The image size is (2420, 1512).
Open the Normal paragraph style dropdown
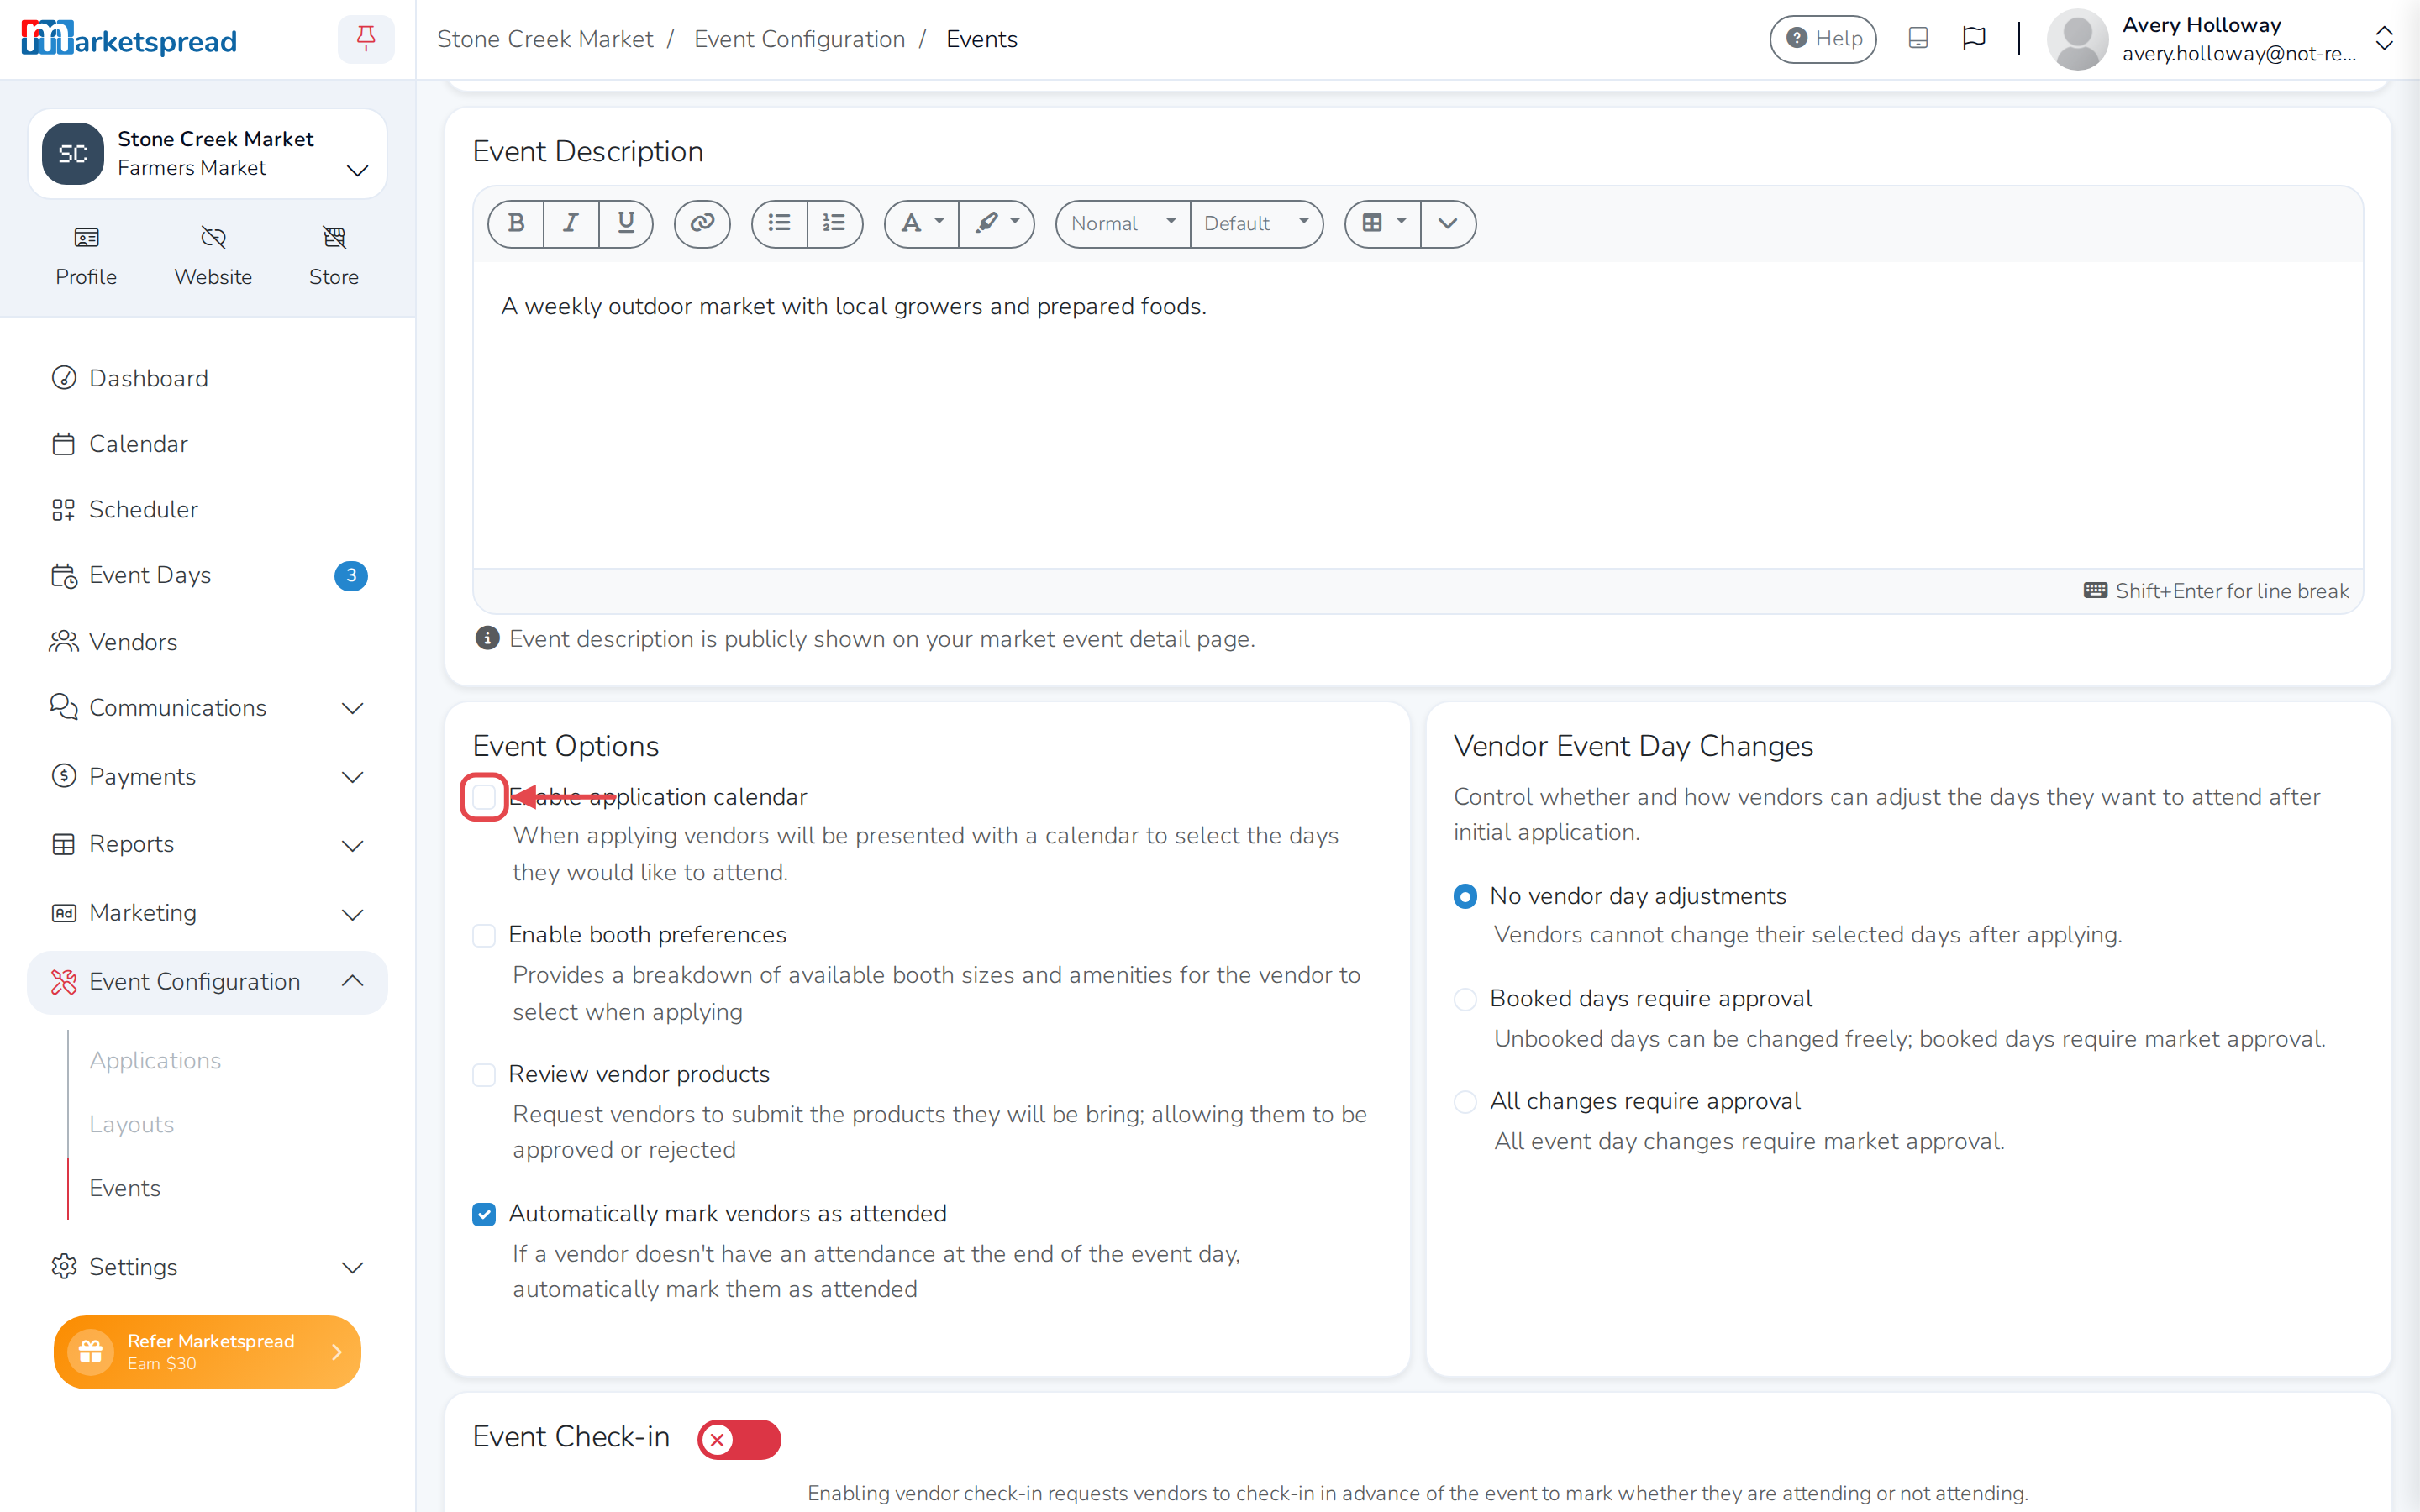pyautogui.click(x=1123, y=223)
